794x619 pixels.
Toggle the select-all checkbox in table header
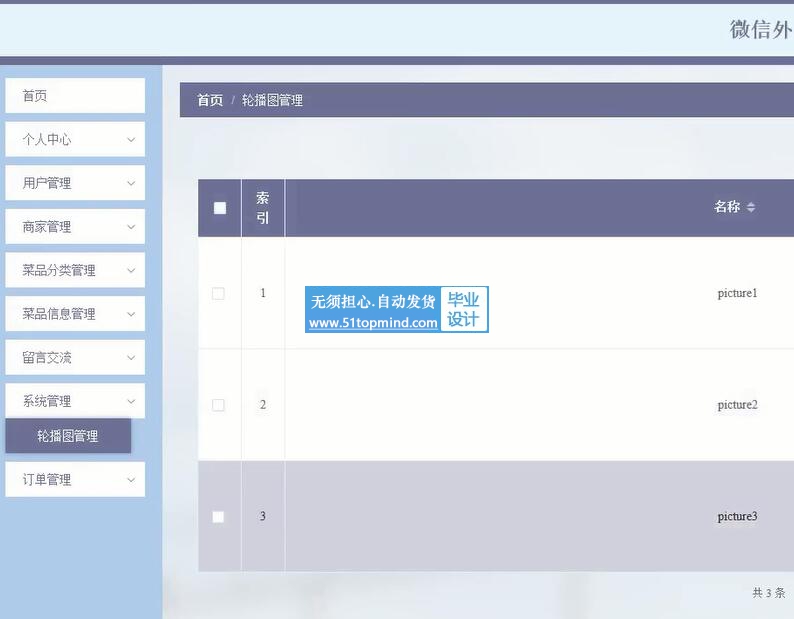pyautogui.click(x=220, y=208)
